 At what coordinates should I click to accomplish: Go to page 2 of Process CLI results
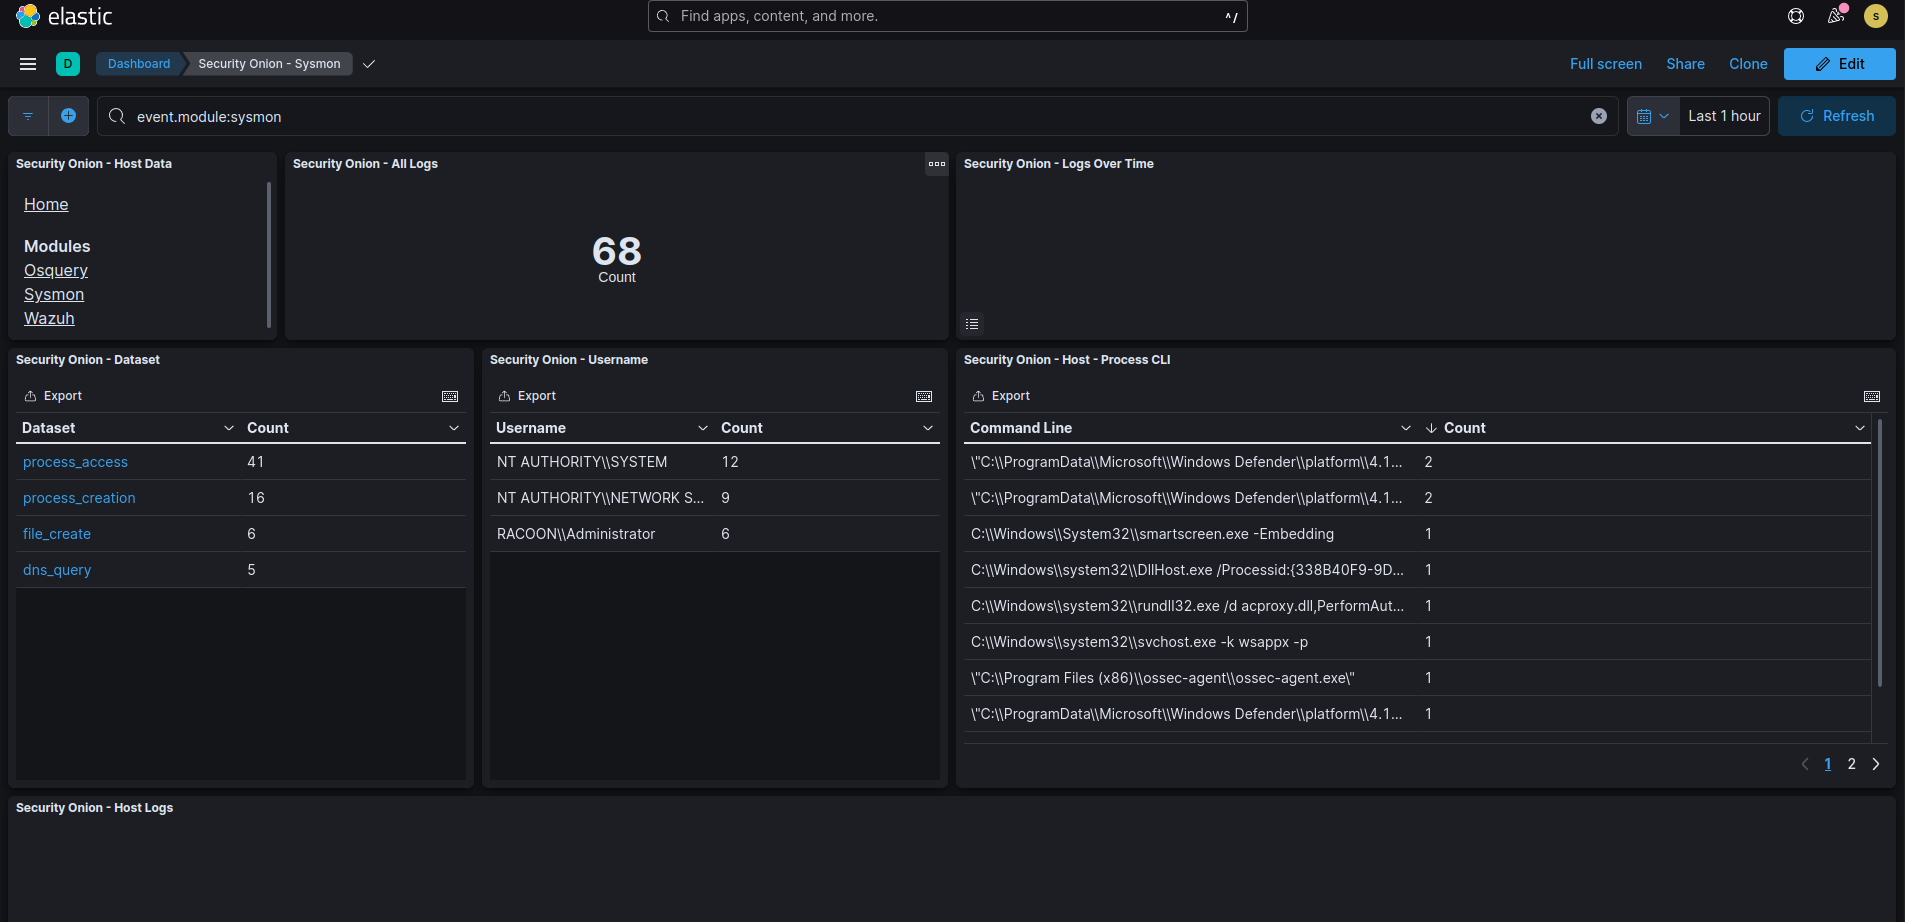tap(1851, 763)
